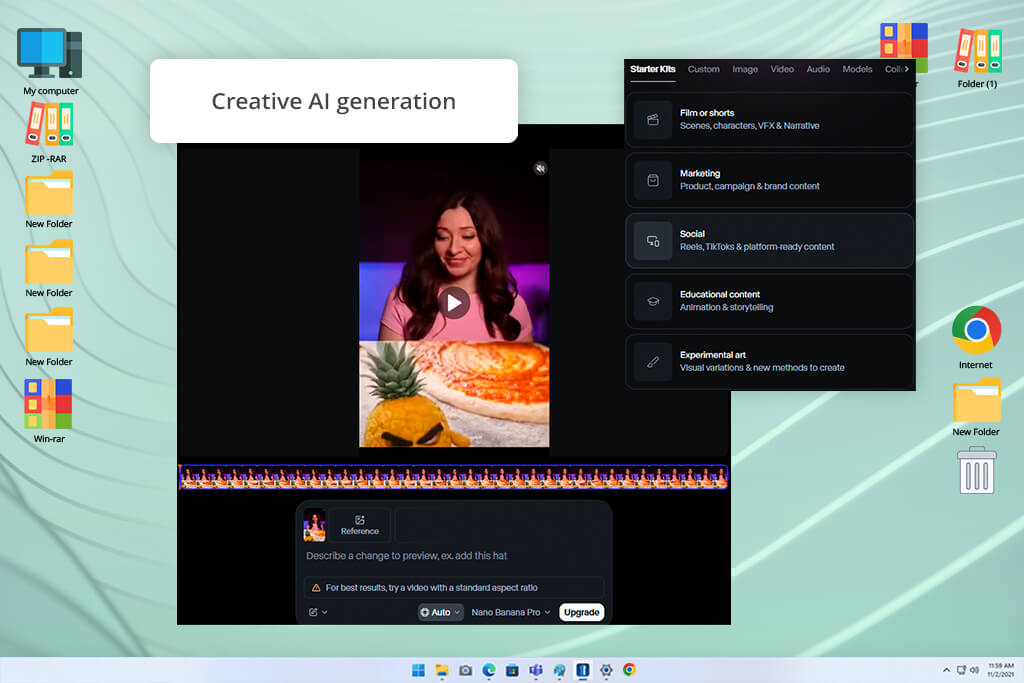This screenshot has height=683, width=1024.
Task: Open the ZIP-RAR desktop icon
Action: pos(49,133)
